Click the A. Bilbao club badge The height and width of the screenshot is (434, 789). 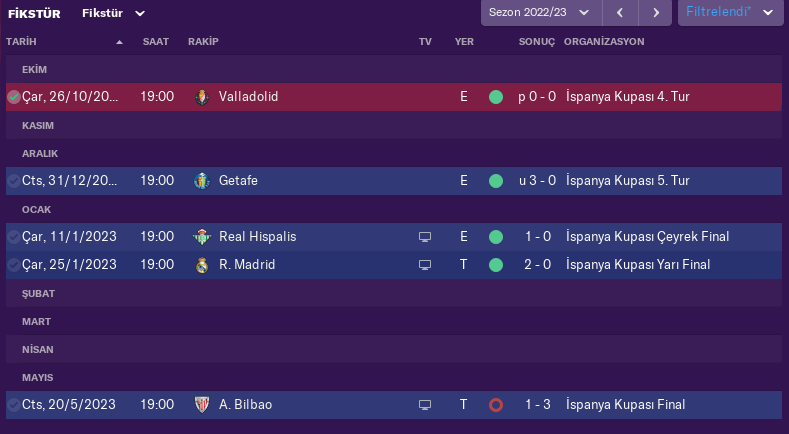(202, 405)
